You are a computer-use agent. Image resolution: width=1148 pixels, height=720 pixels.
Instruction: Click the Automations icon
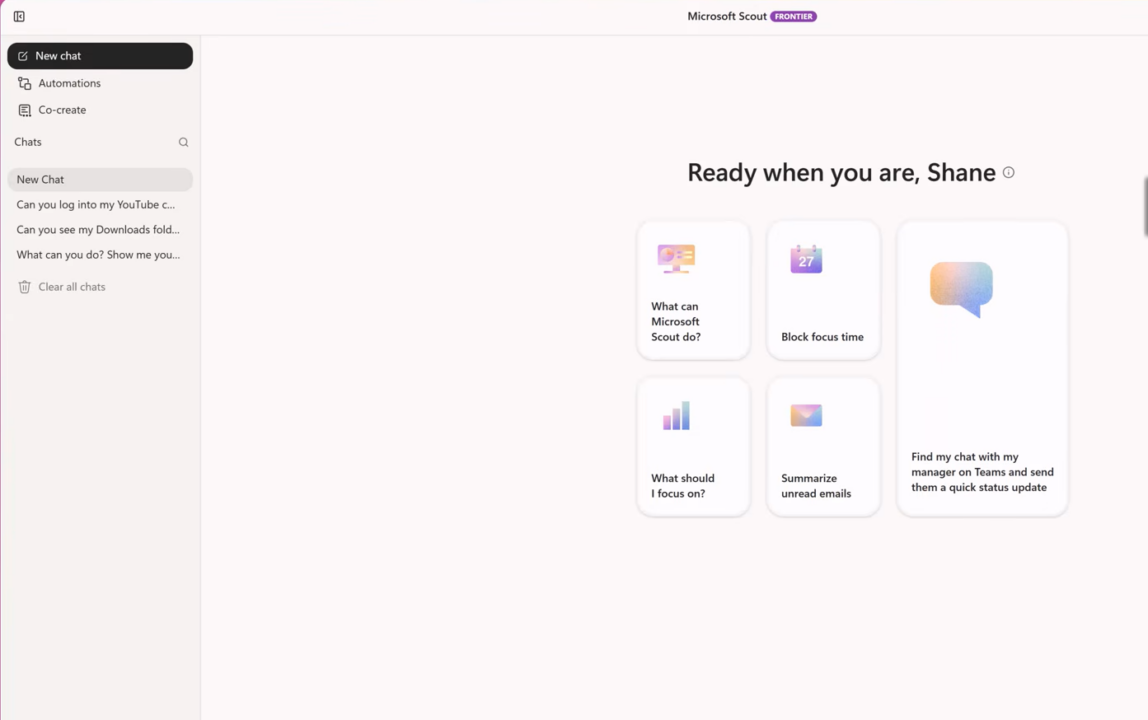click(25, 83)
